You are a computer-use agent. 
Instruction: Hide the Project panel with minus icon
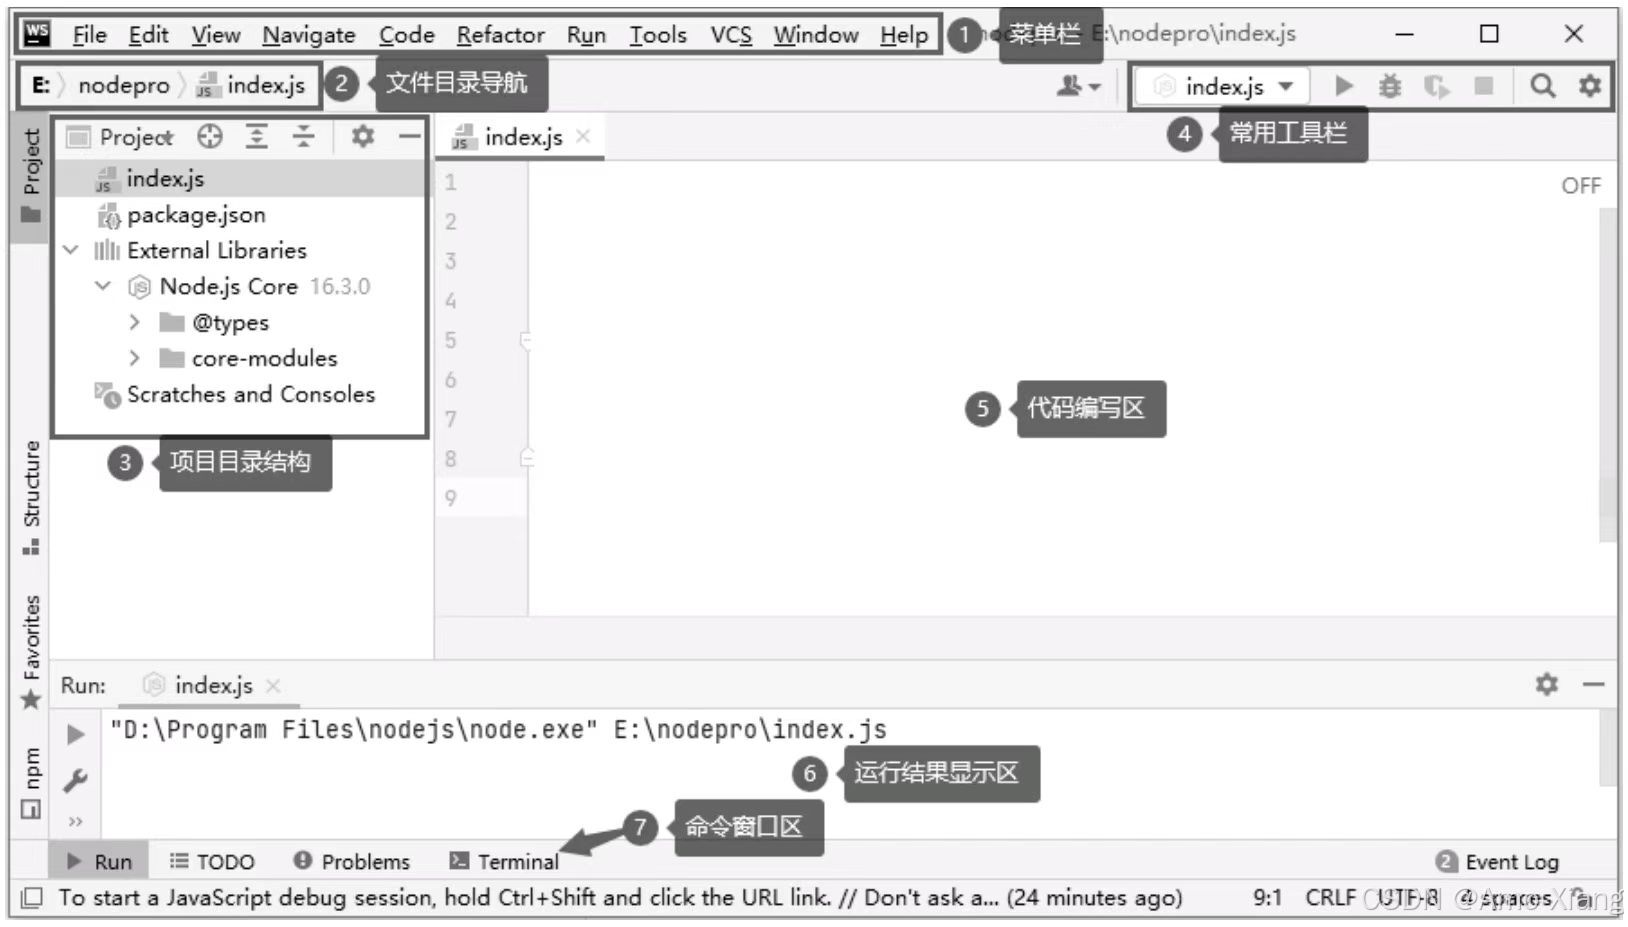[409, 136]
